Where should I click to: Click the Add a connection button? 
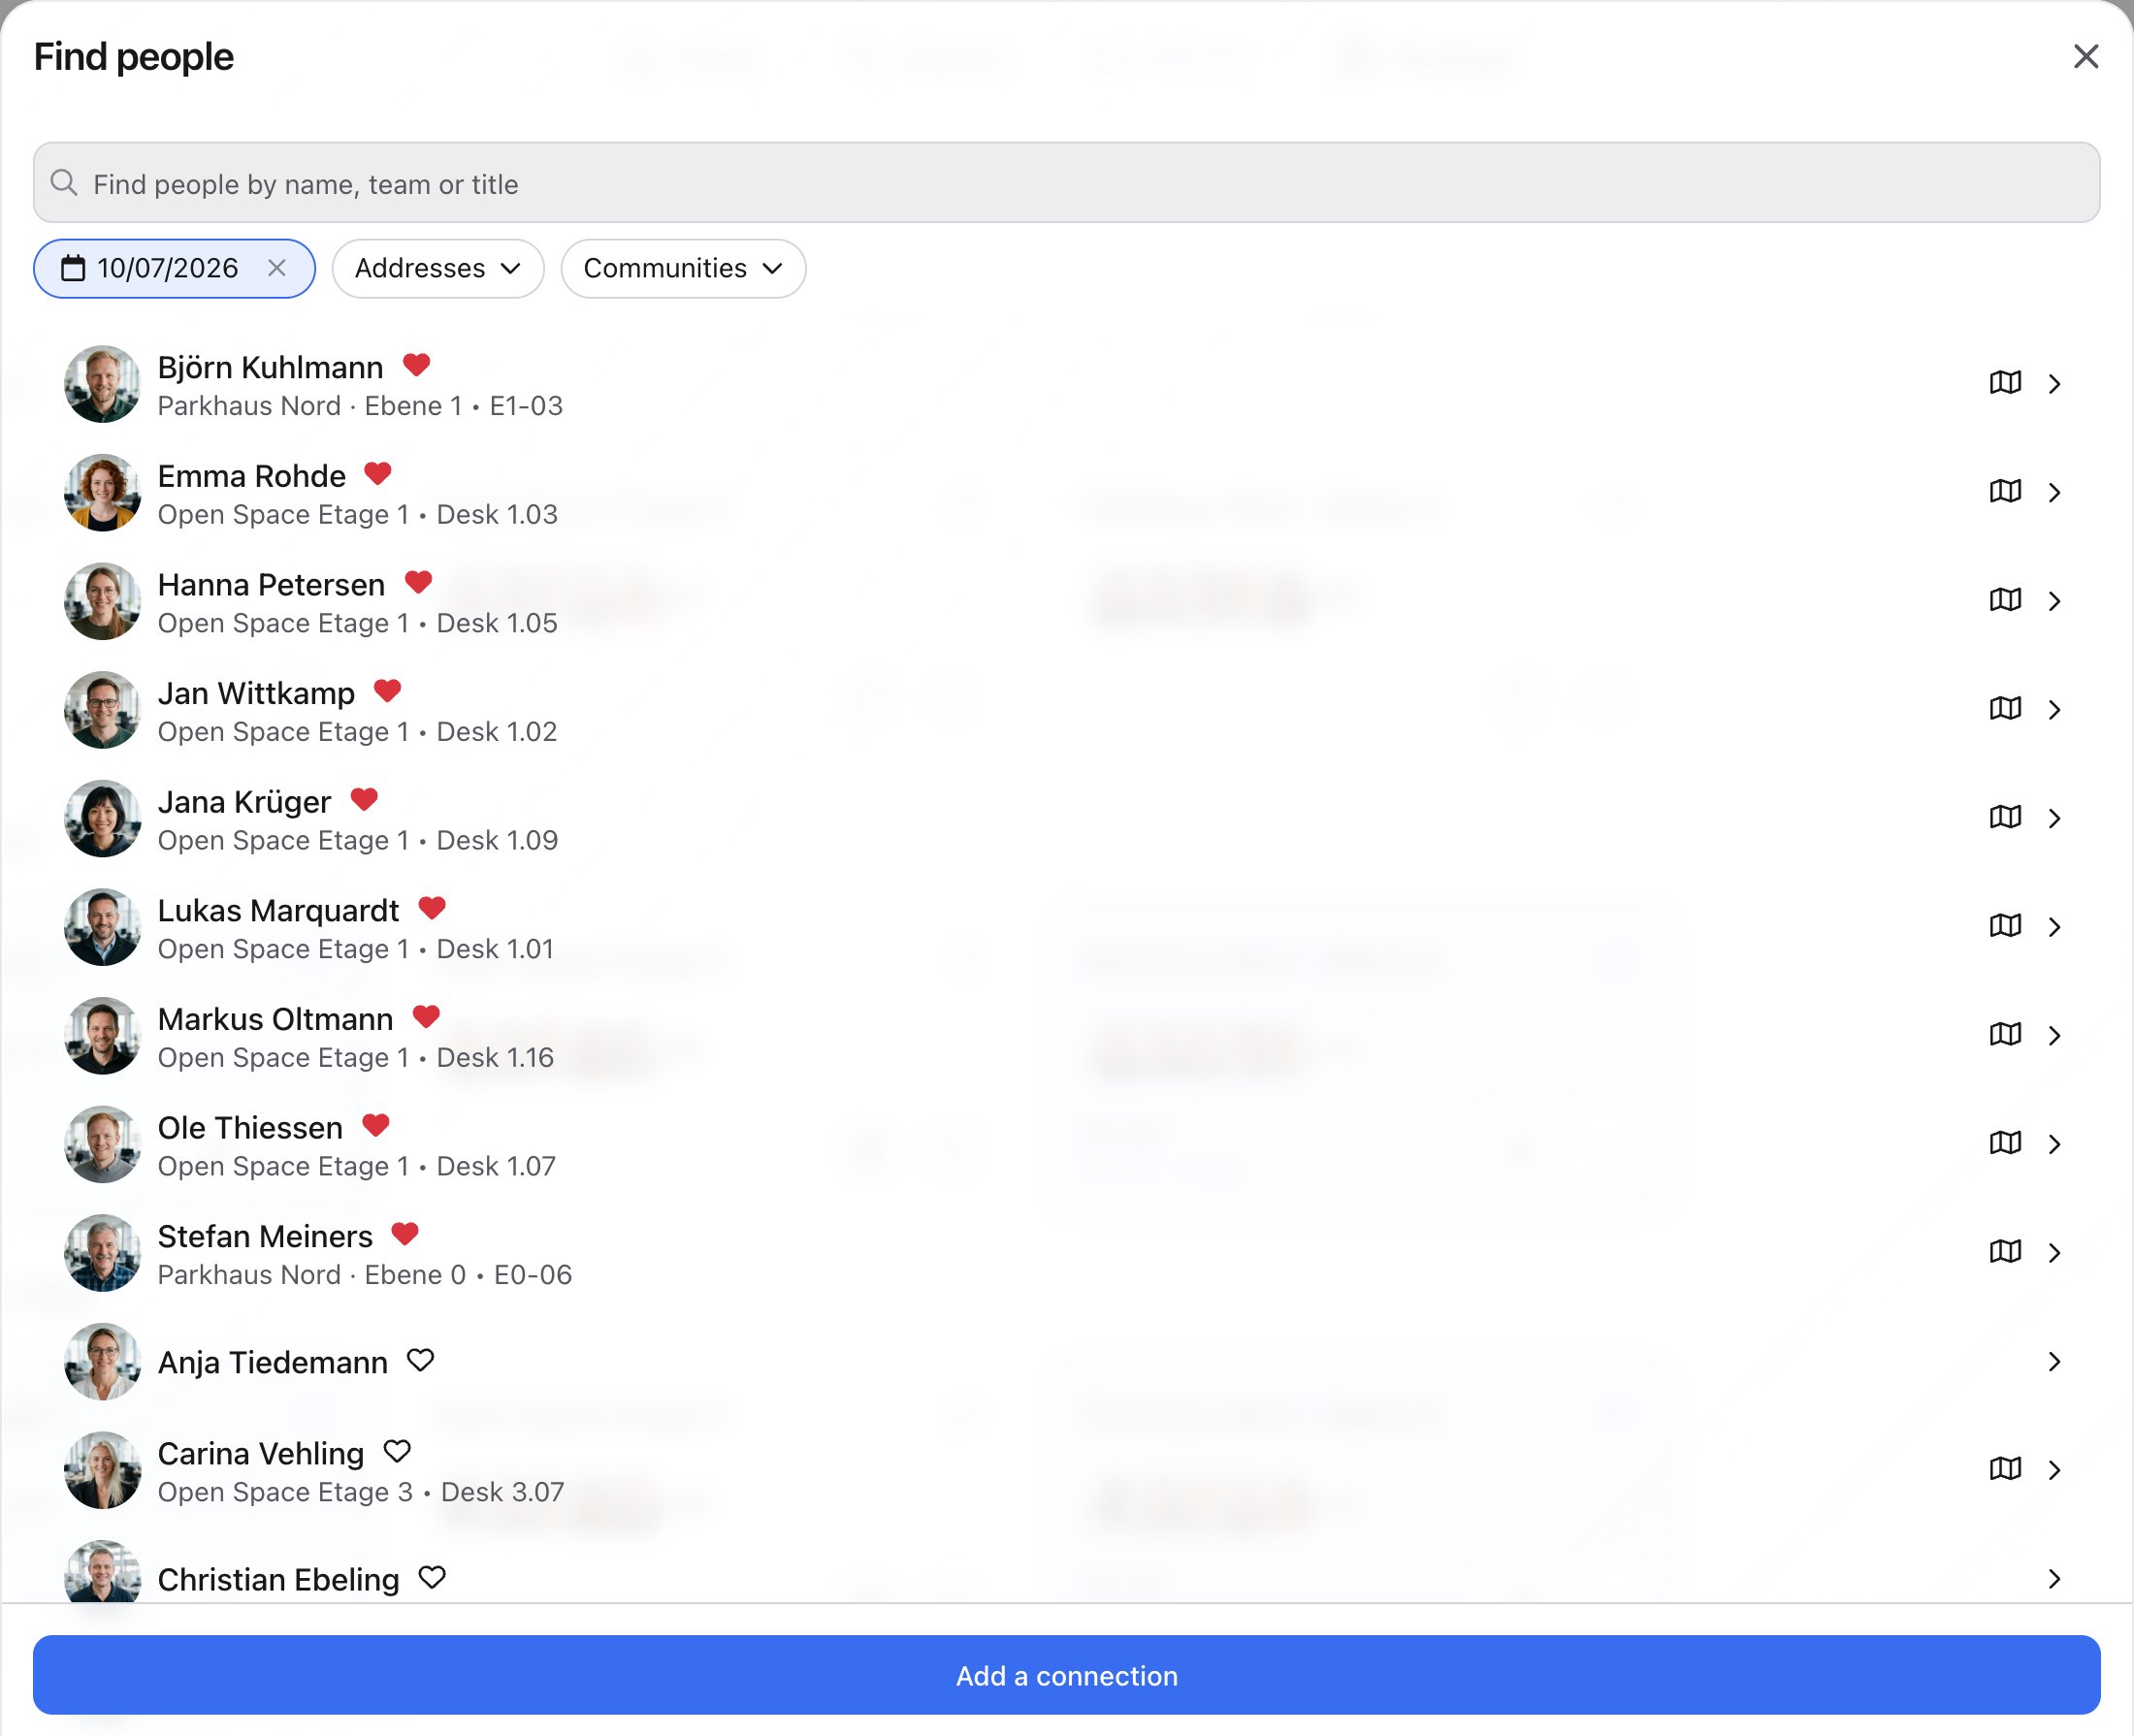1066,1675
